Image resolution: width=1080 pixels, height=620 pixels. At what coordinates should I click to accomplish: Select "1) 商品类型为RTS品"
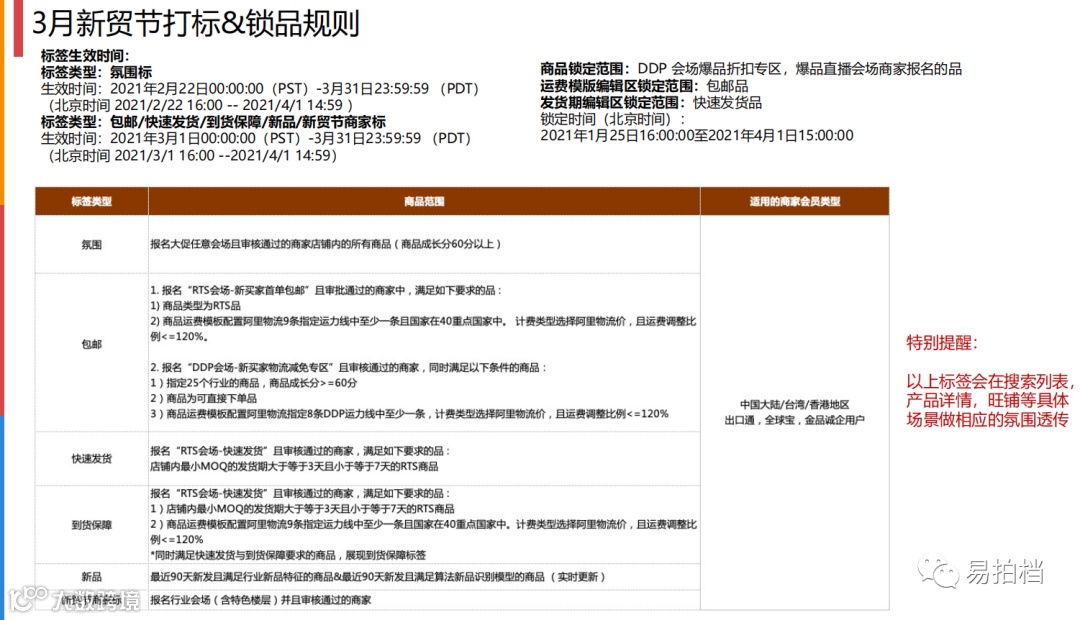(196, 306)
